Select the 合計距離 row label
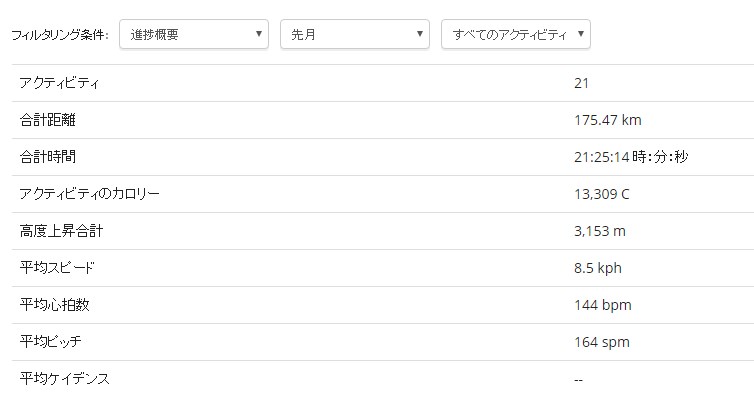754x416 pixels. pyautogui.click(x=48, y=120)
